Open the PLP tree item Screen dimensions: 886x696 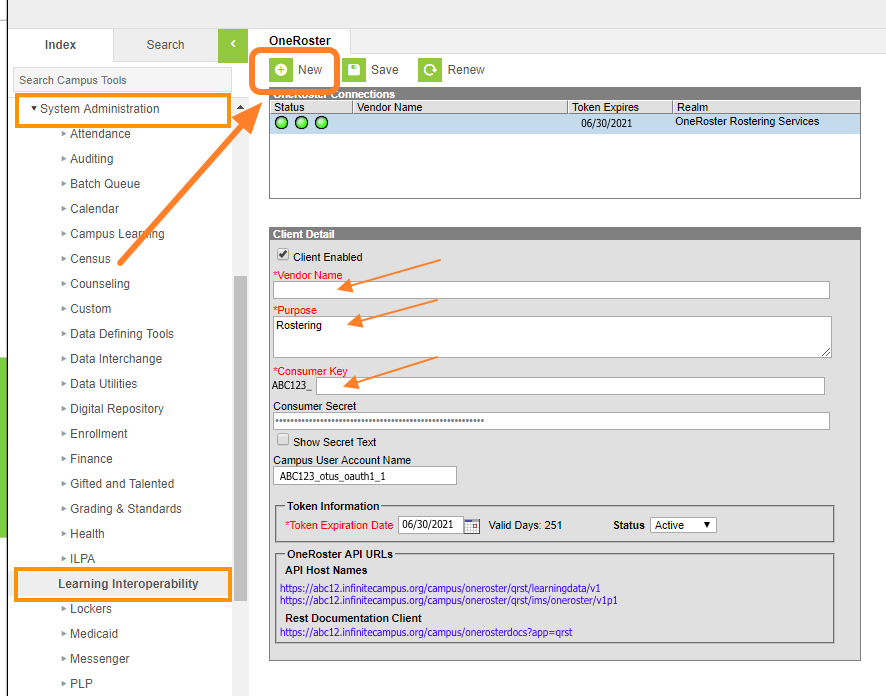[x=81, y=684]
